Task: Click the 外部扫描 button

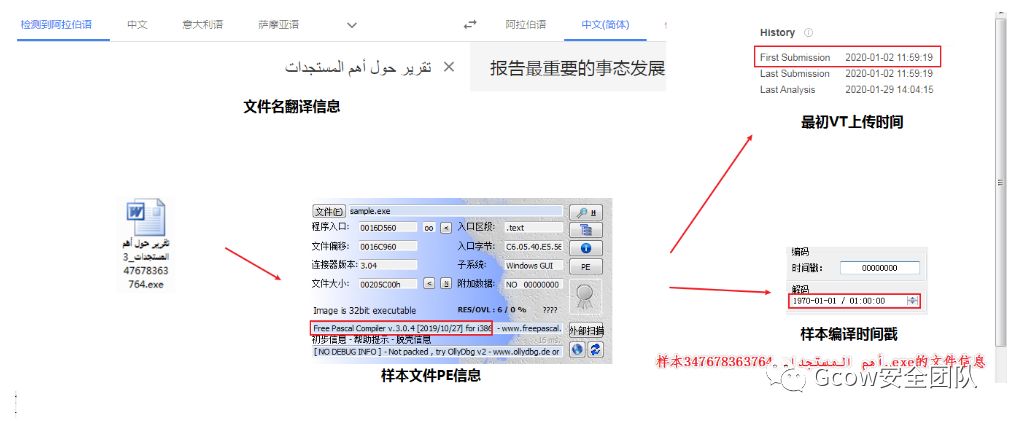Action: pos(586,331)
